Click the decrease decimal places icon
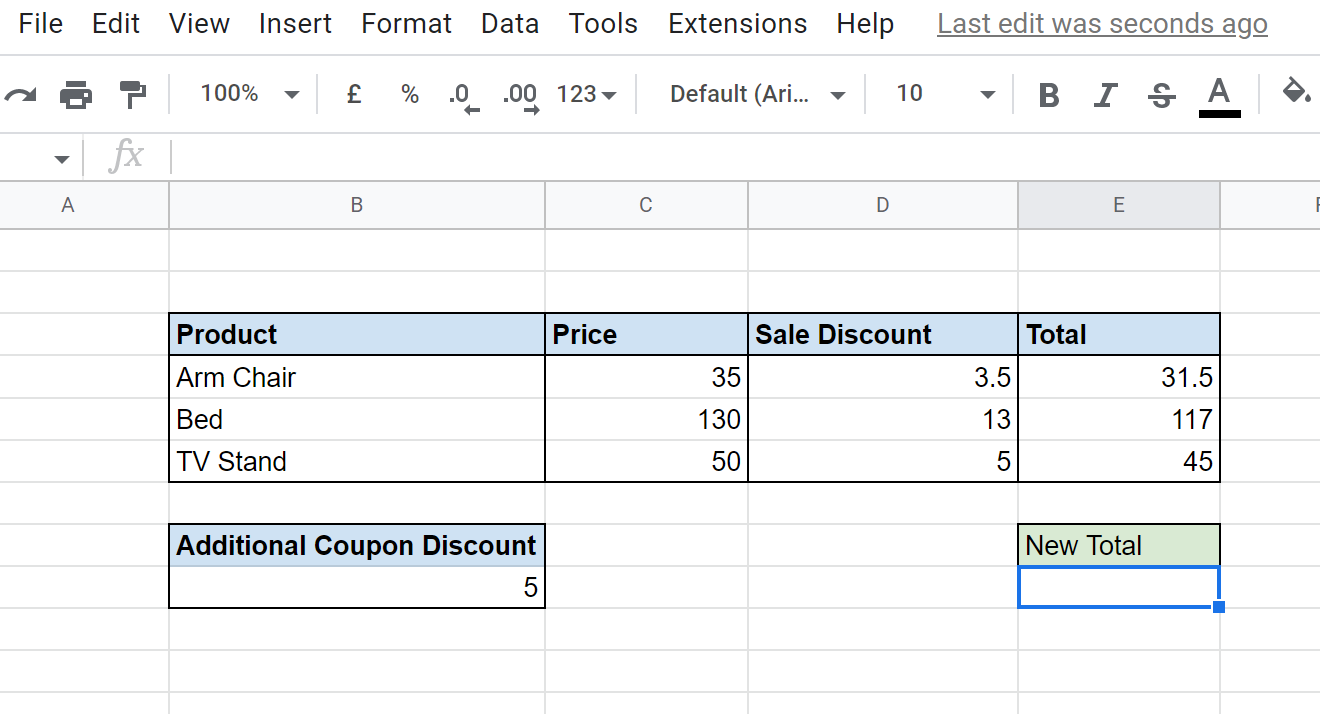1320x714 pixels. point(462,93)
